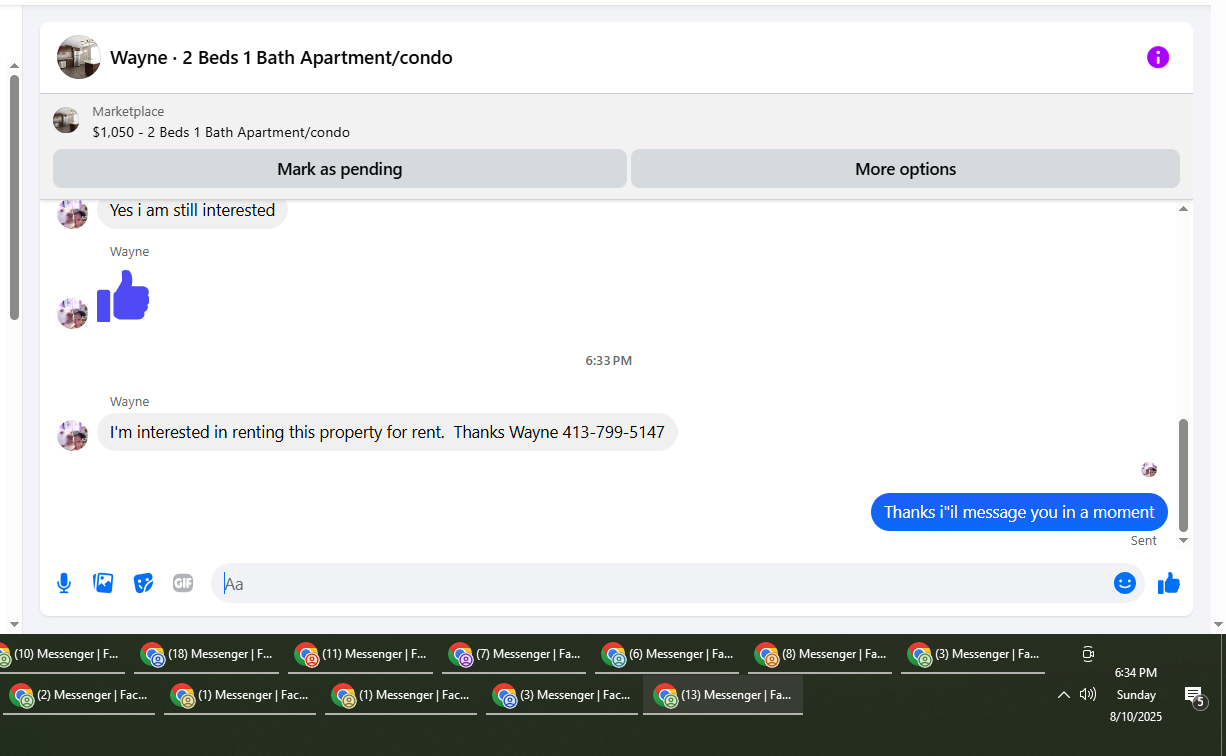Switch to '(18) Messenger' taskbar window

(207, 655)
